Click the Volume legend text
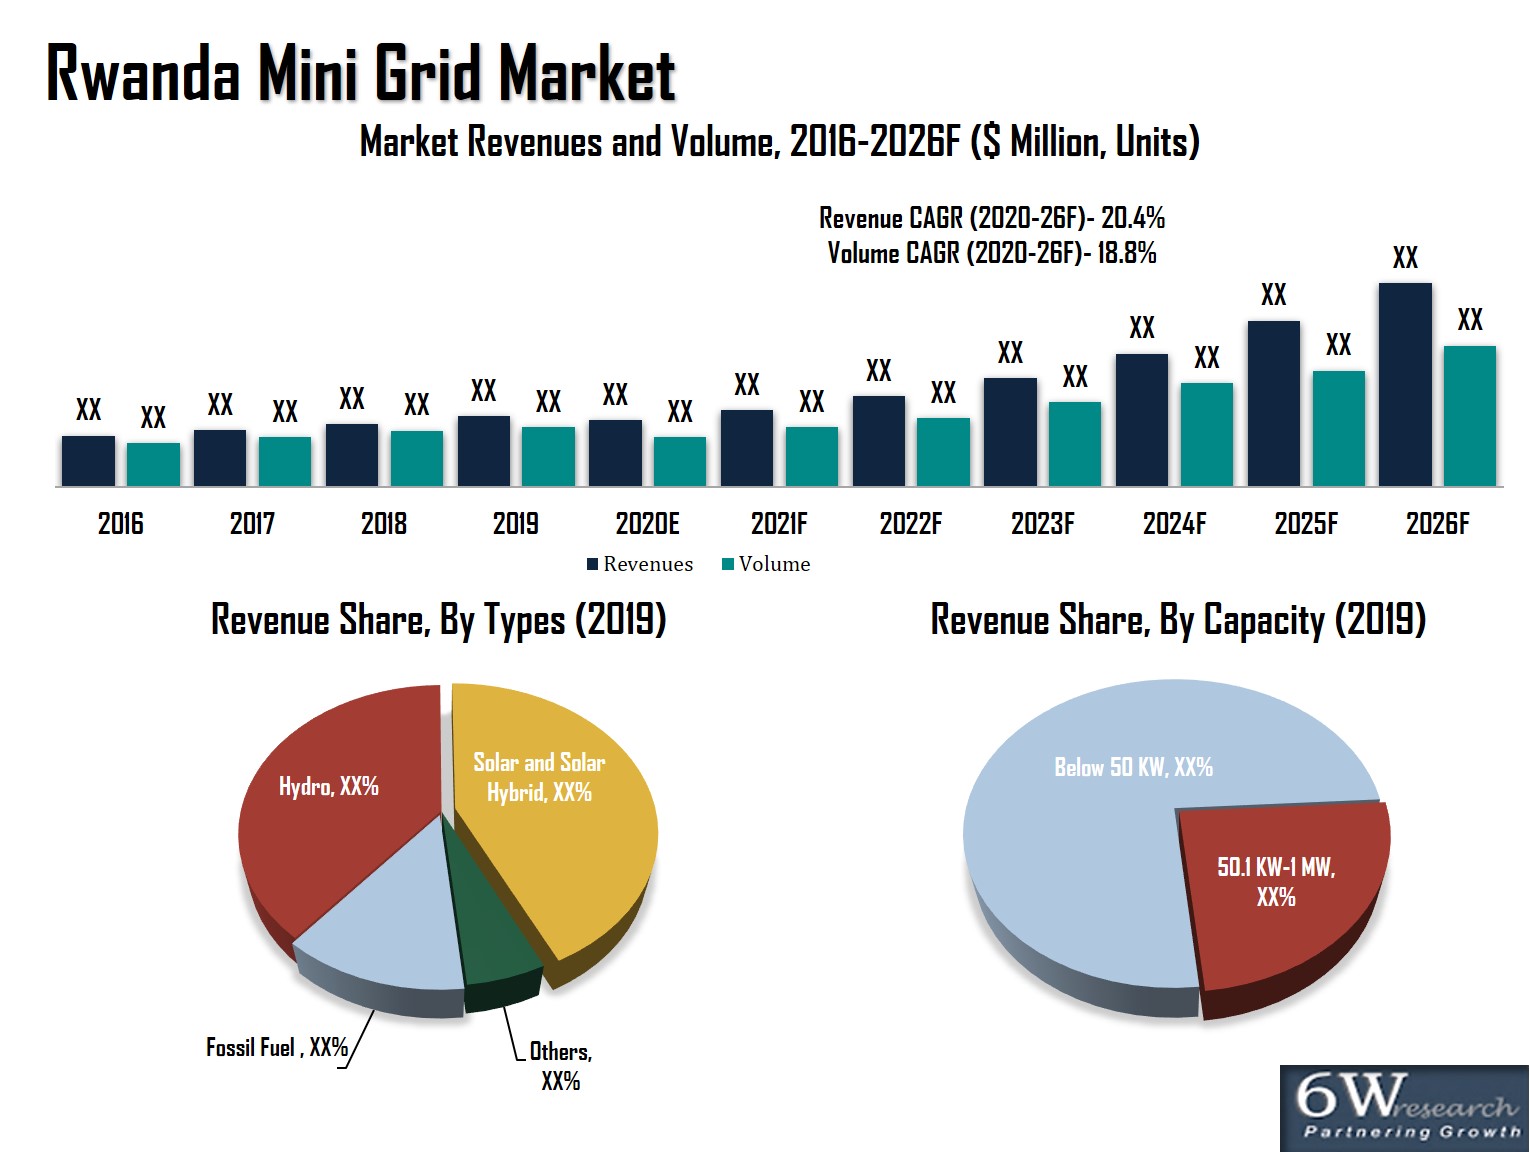The image size is (1530, 1152). click(775, 564)
